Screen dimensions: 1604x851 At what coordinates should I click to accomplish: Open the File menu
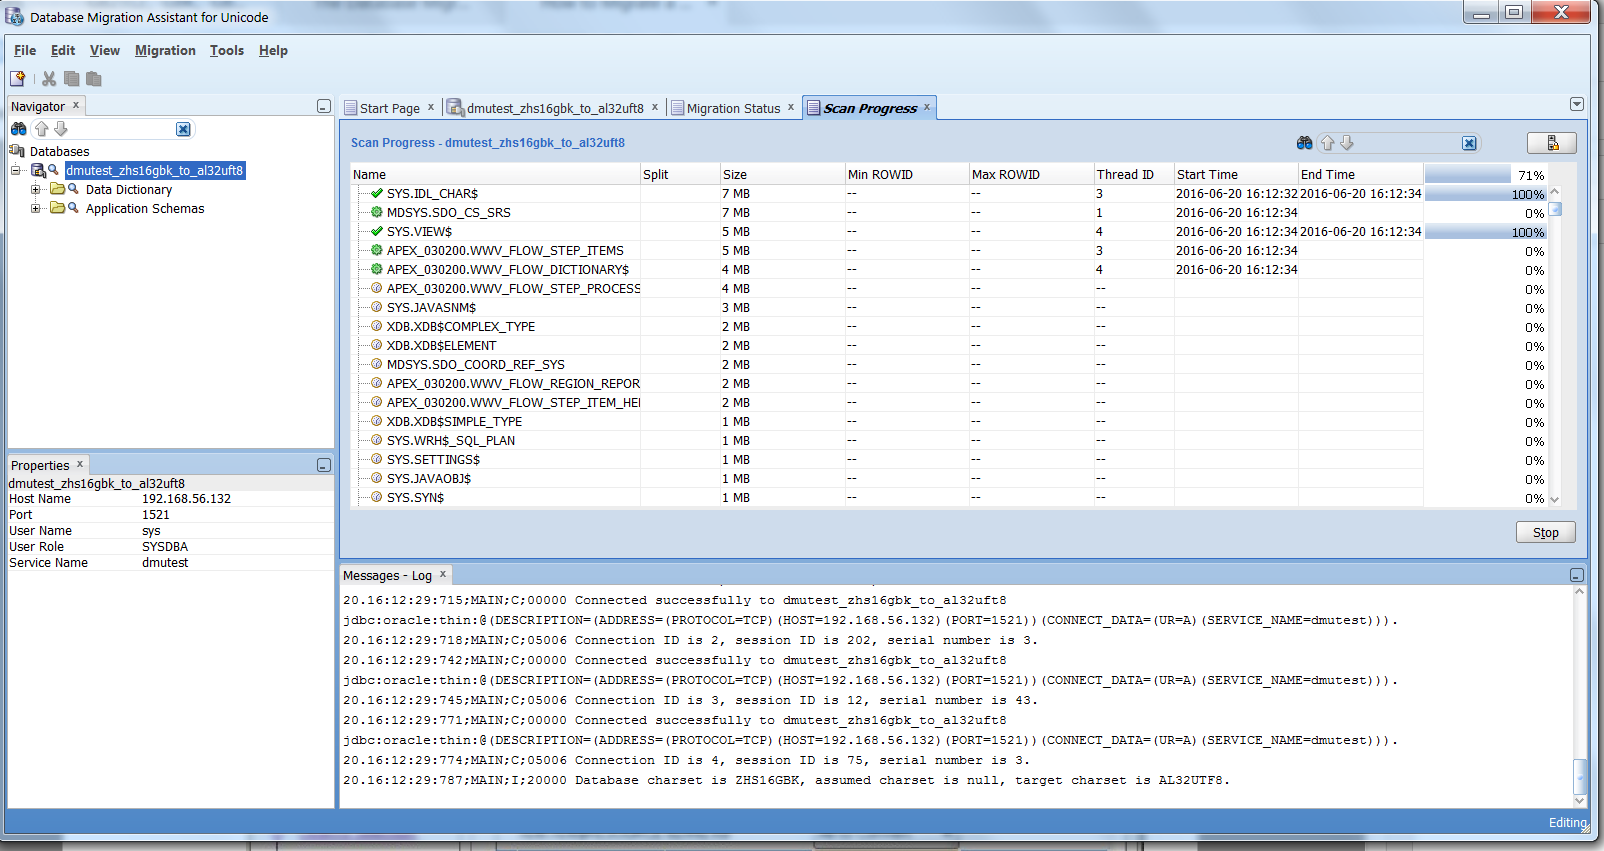(25, 50)
